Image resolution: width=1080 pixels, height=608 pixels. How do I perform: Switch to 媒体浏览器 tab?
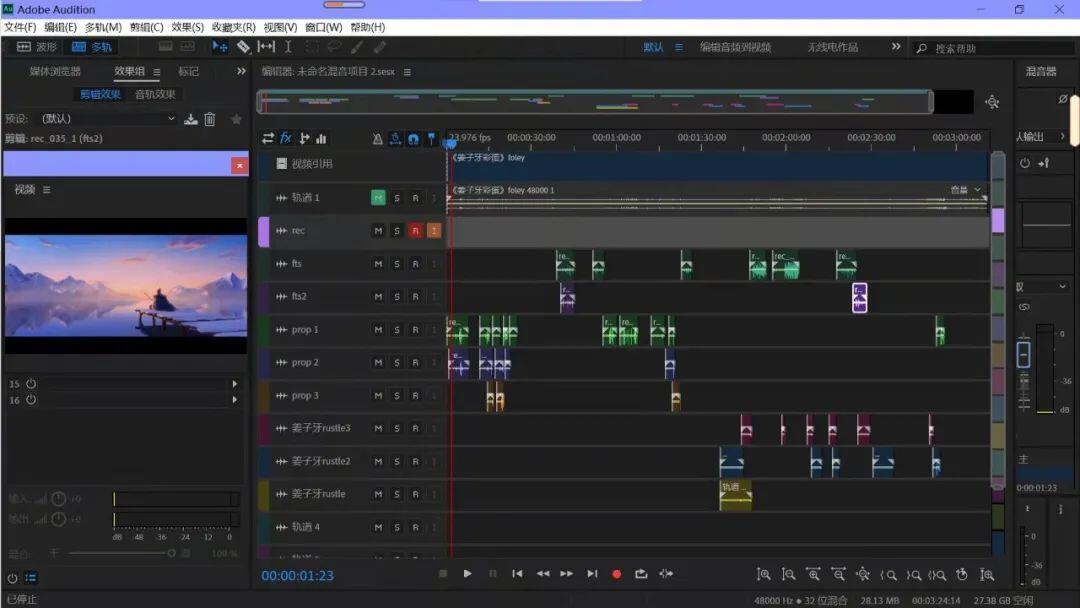coord(55,71)
